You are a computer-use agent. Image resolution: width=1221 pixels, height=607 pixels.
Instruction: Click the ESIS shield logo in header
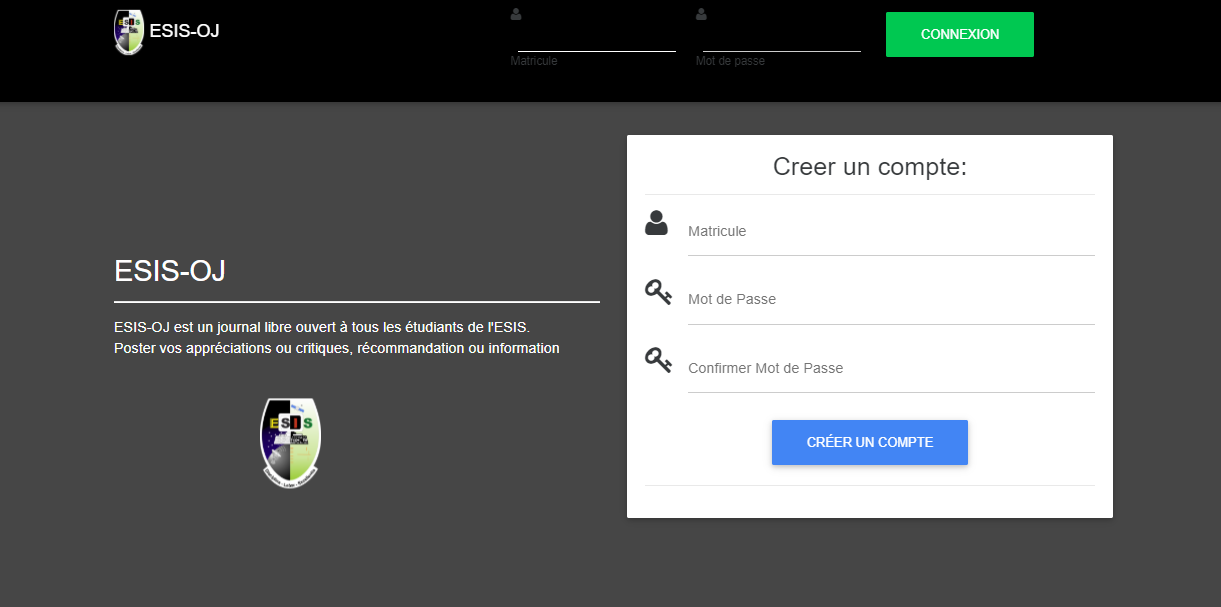[x=129, y=32]
